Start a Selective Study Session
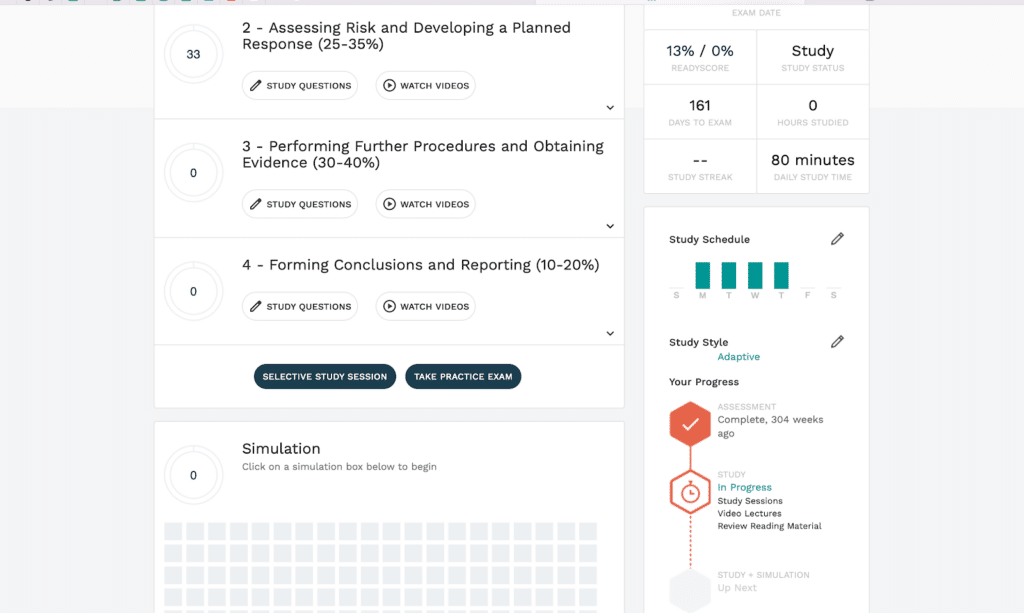The width and height of the screenshot is (1024, 613). [325, 377]
